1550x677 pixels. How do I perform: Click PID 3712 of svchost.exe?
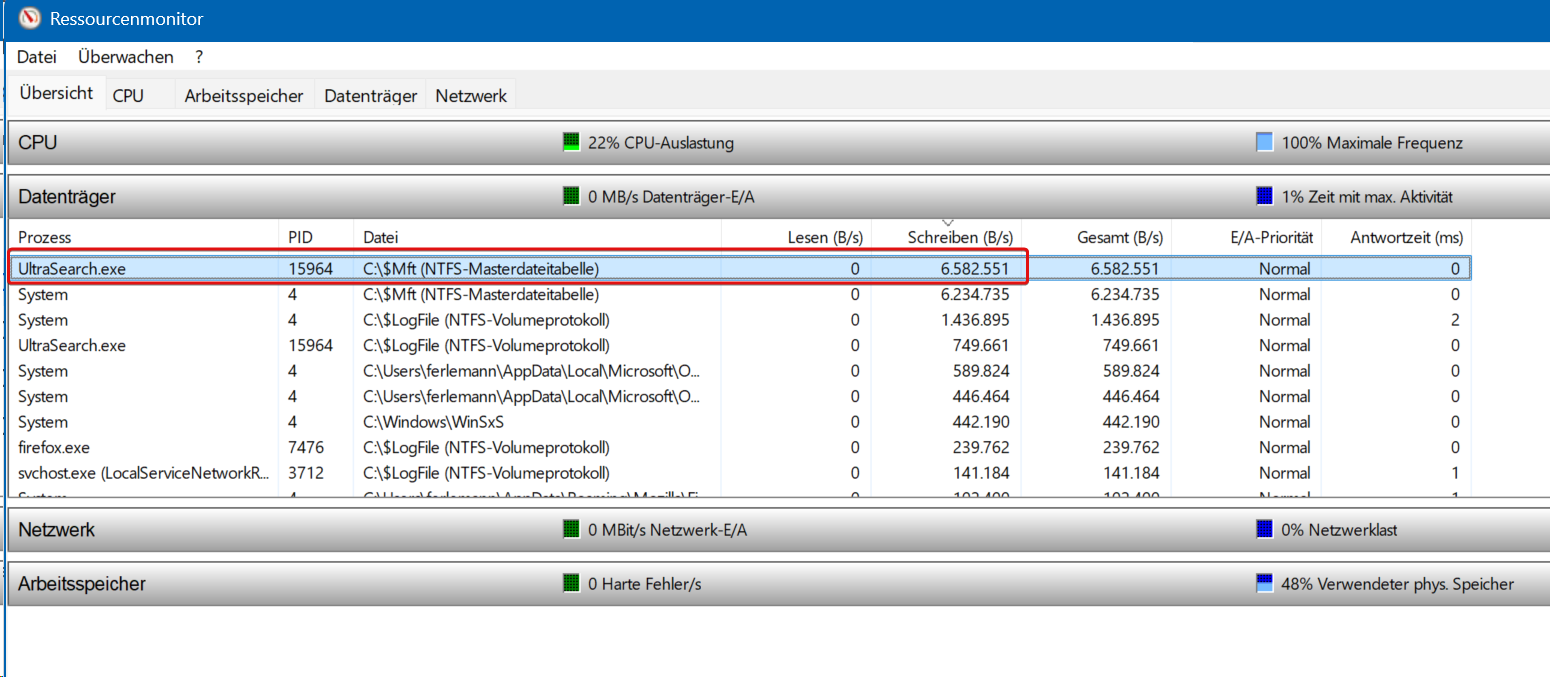point(306,473)
